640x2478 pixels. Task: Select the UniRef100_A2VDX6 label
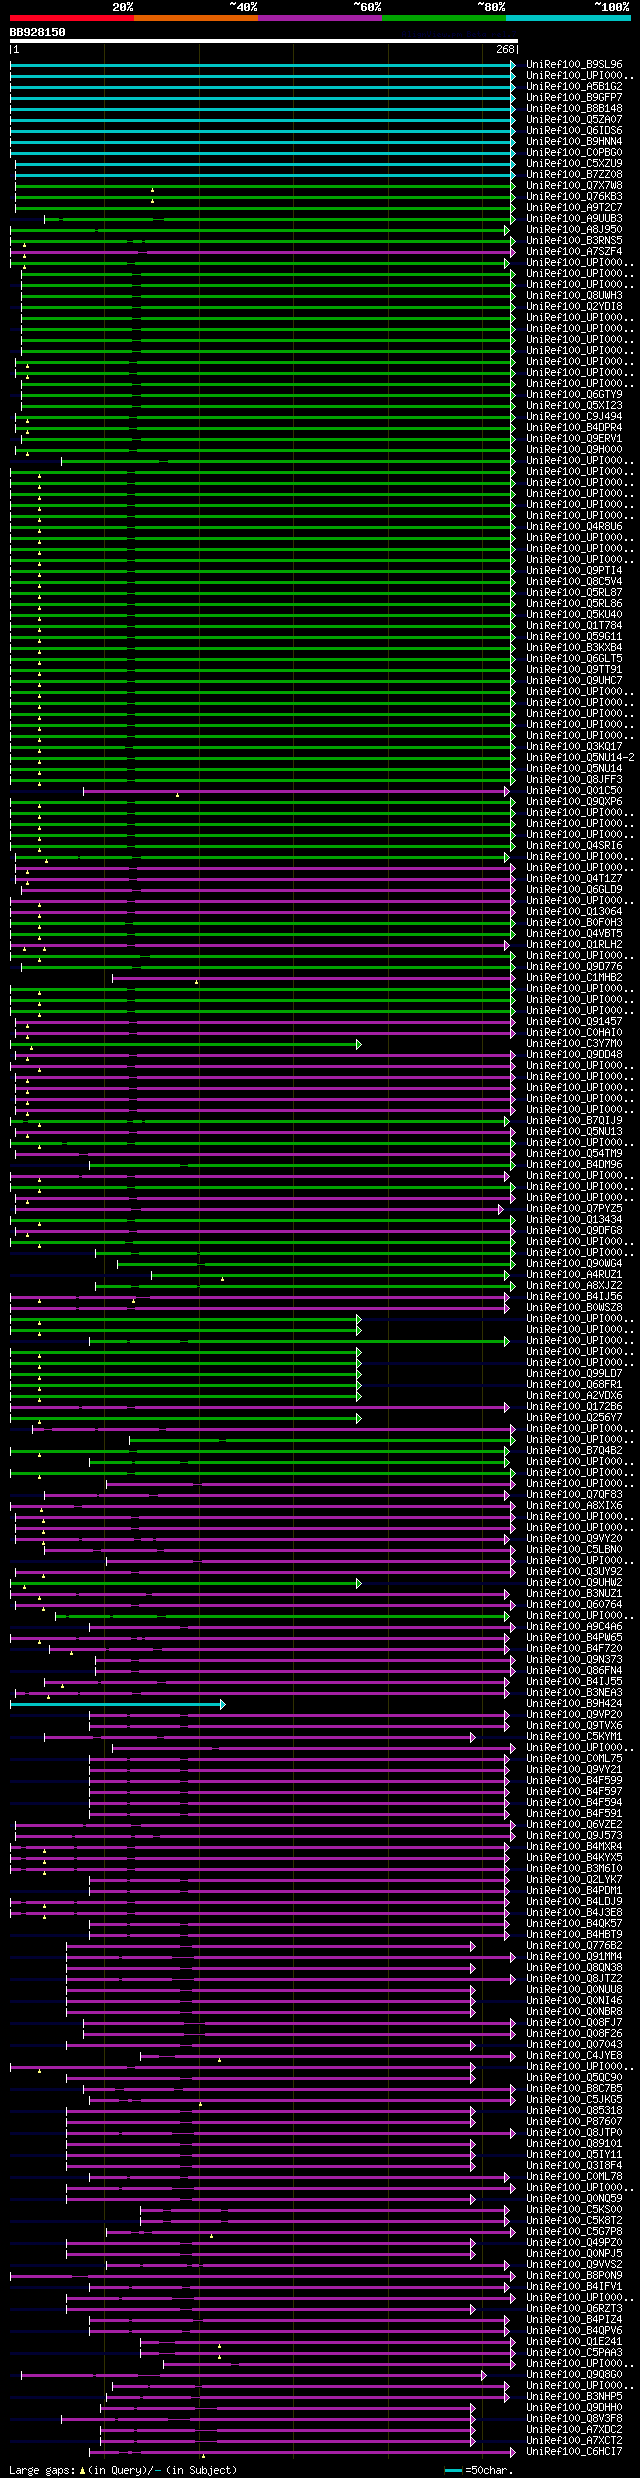[x=574, y=1396]
